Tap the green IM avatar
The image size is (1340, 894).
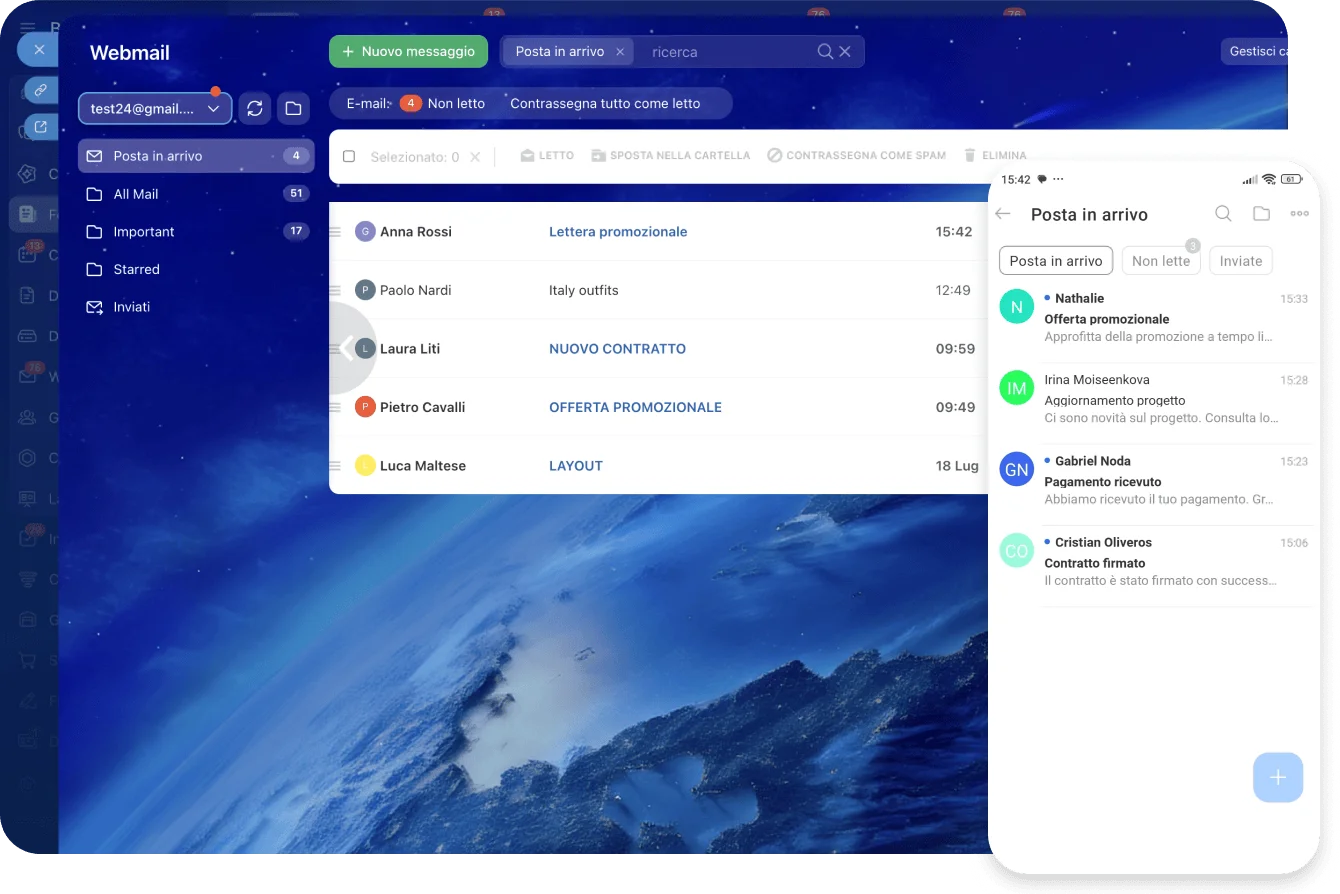pyautogui.click(x=1017, y=388)
